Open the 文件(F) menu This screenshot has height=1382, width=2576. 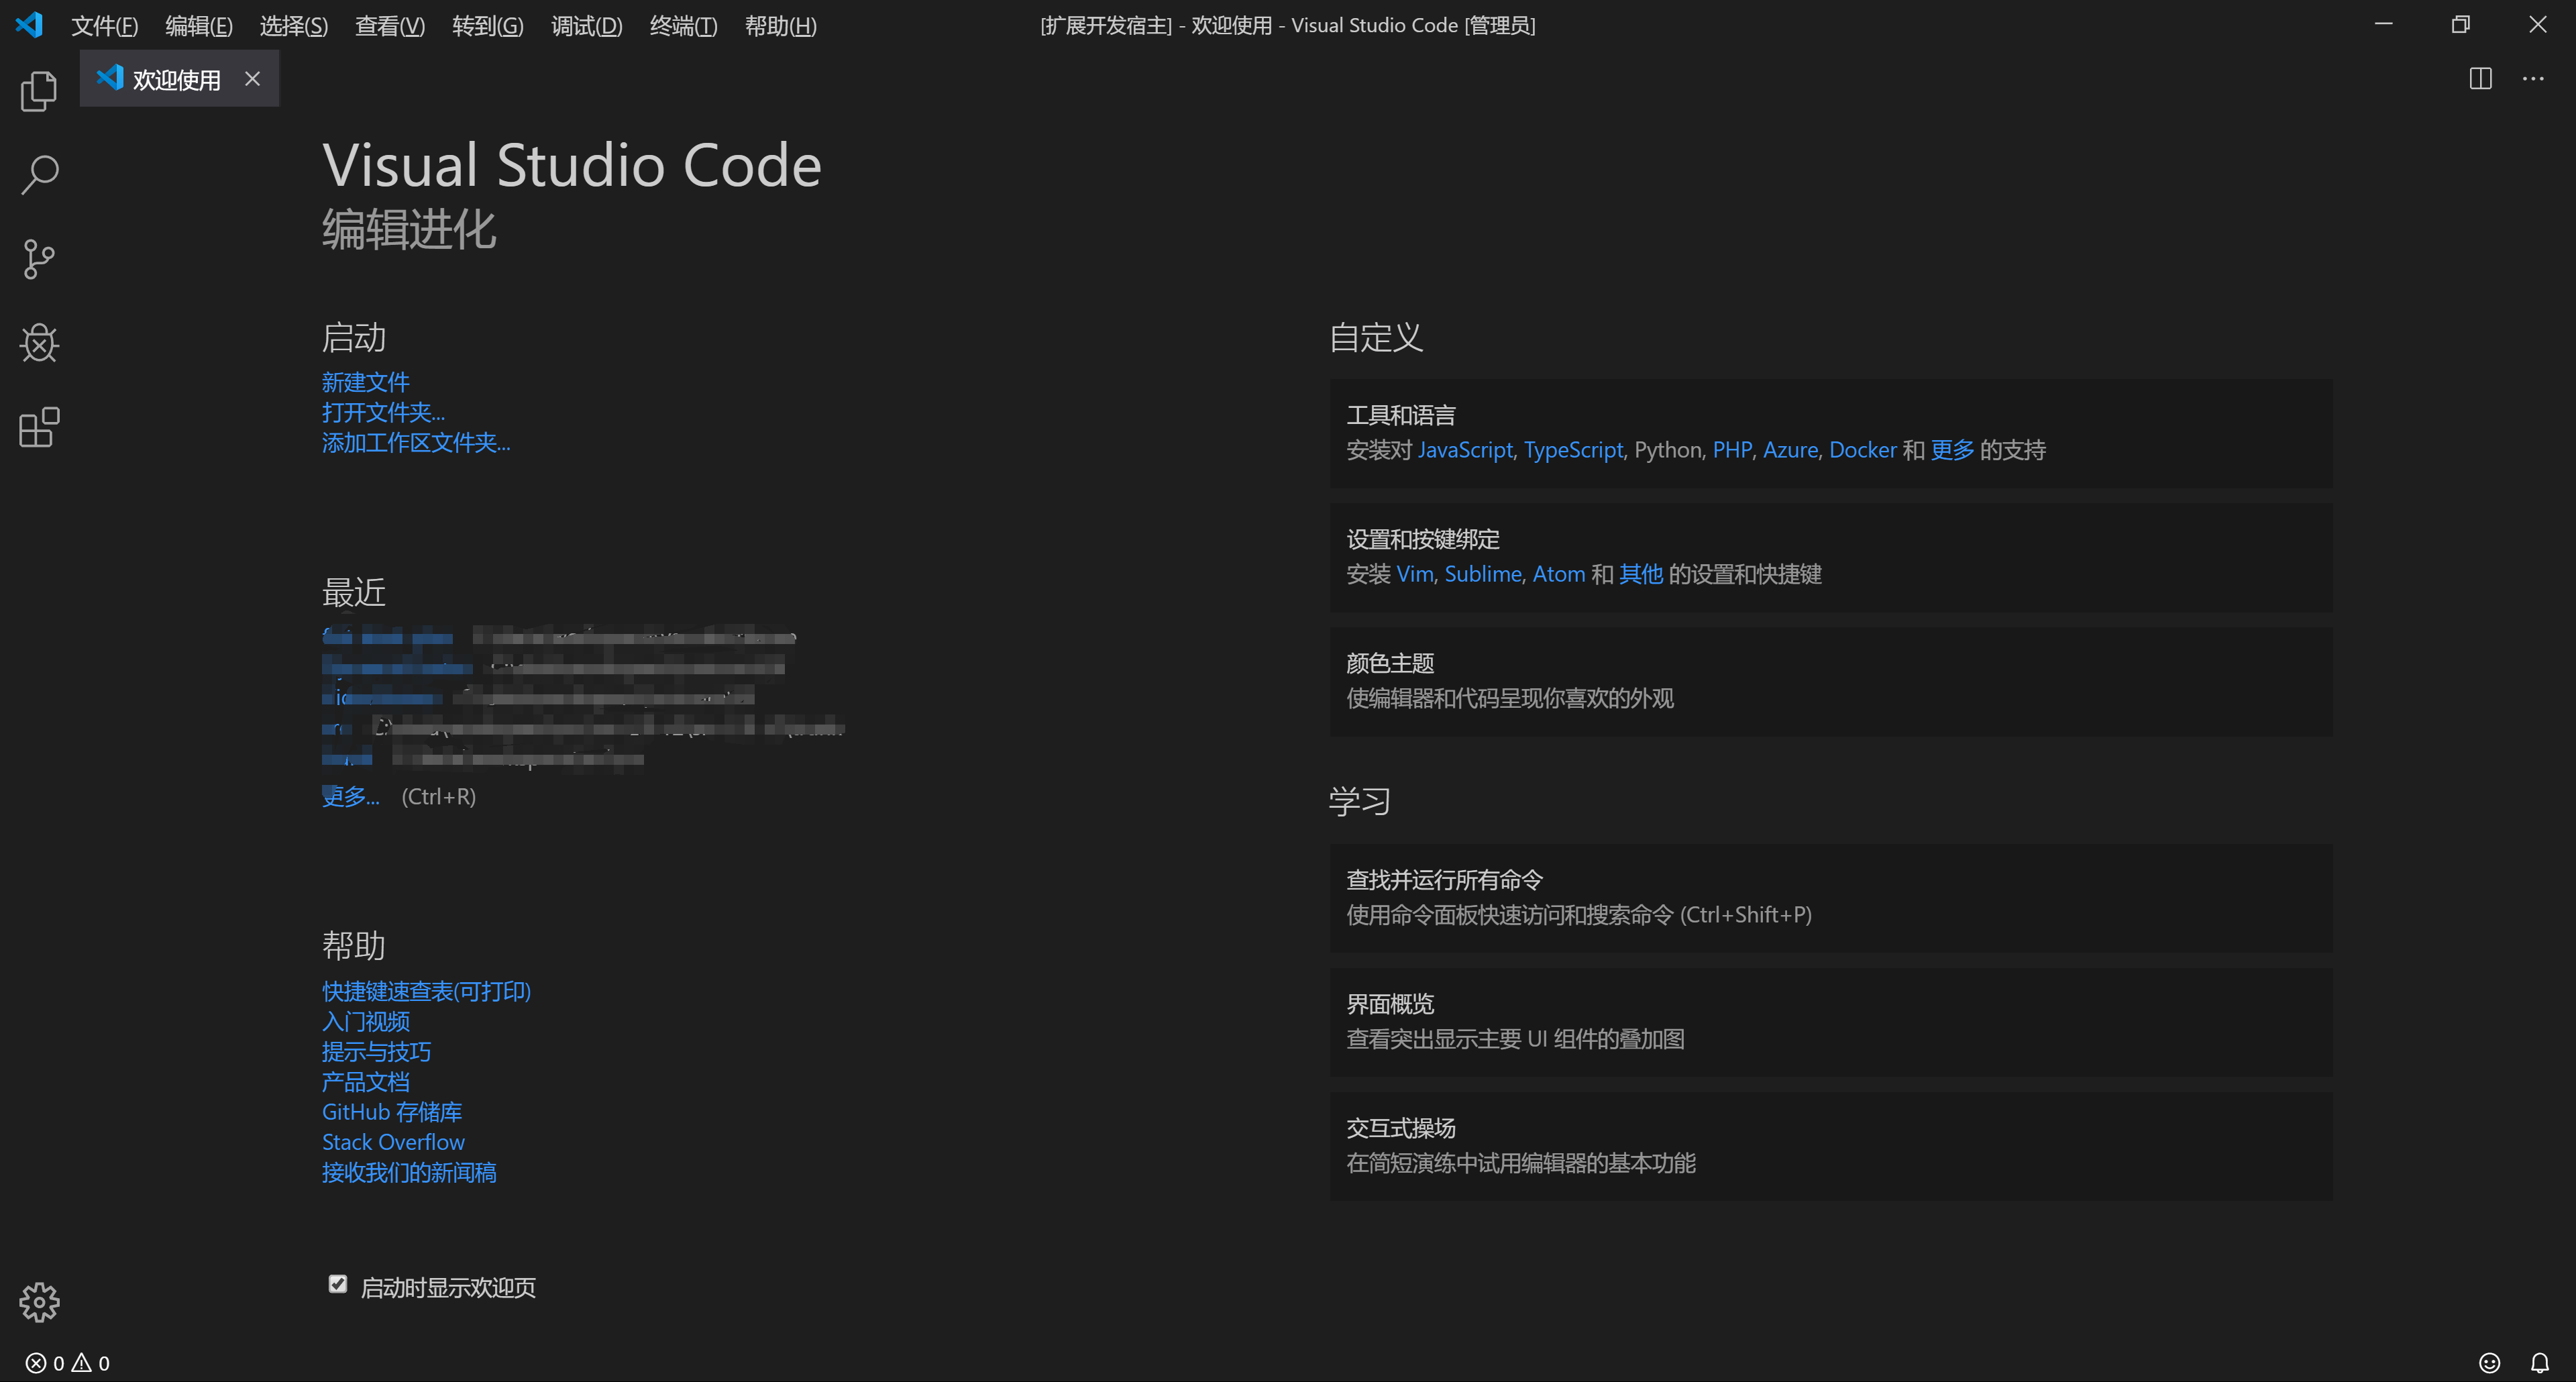pyautogui.click(x=104, y=26)
